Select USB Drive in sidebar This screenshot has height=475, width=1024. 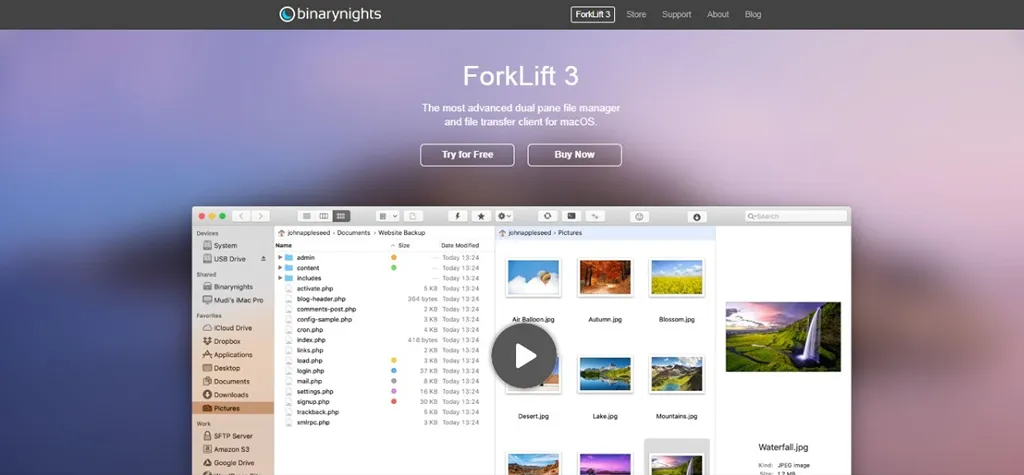[x=225, y=259]
